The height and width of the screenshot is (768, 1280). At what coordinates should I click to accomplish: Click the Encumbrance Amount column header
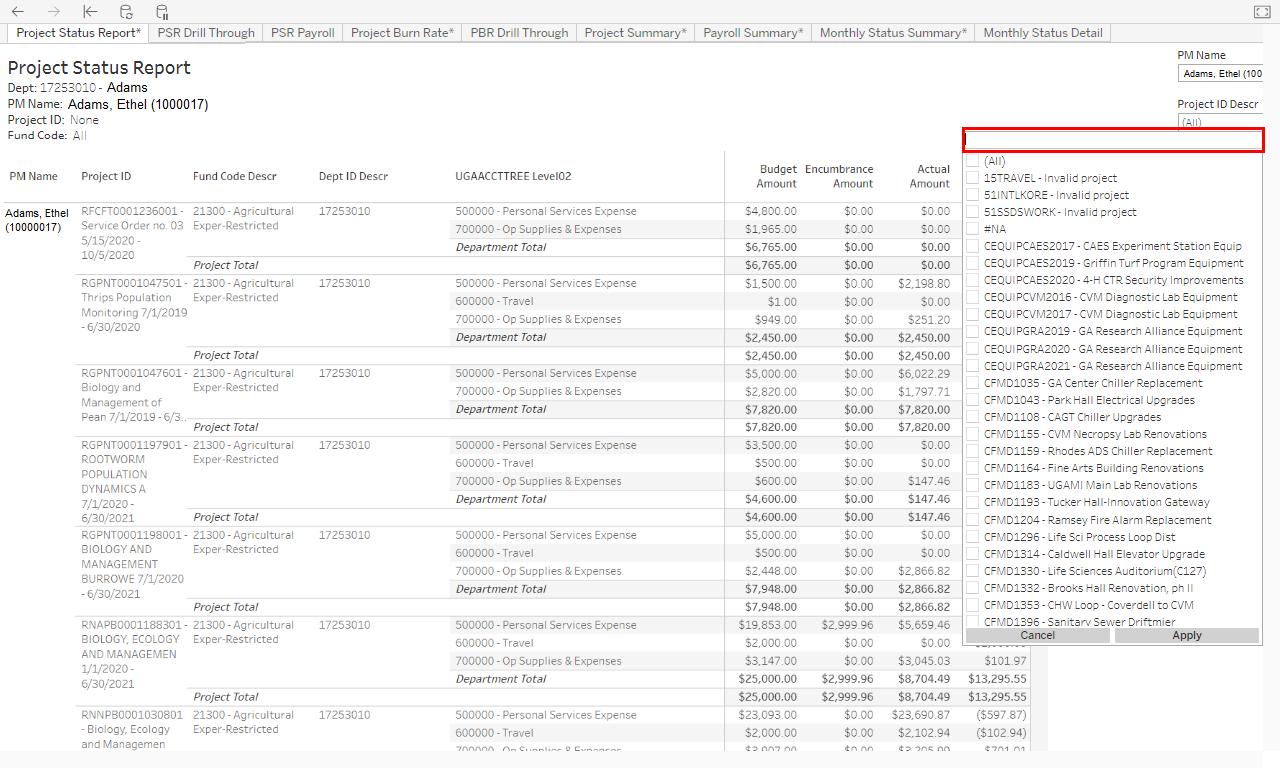[839, 176]
